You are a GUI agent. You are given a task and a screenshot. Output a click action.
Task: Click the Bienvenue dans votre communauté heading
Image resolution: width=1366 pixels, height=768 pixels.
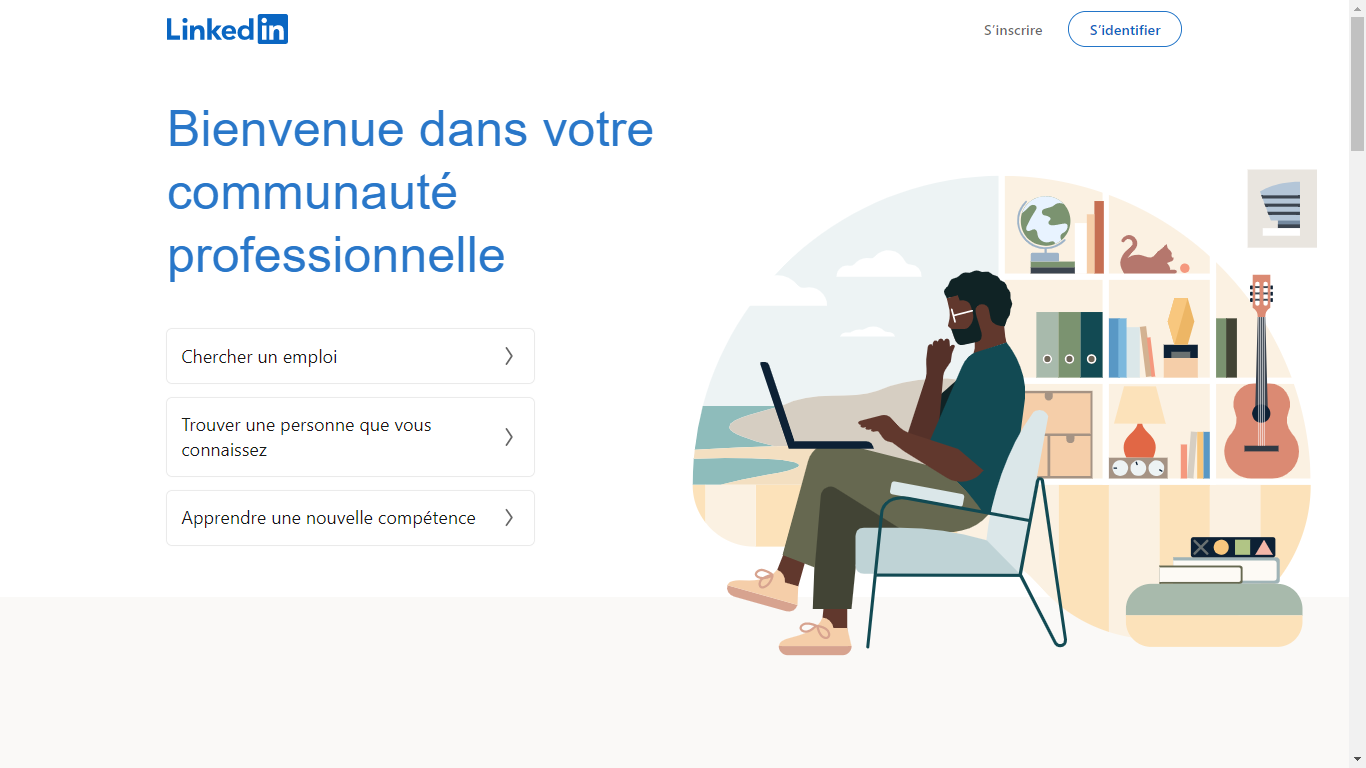410,192
